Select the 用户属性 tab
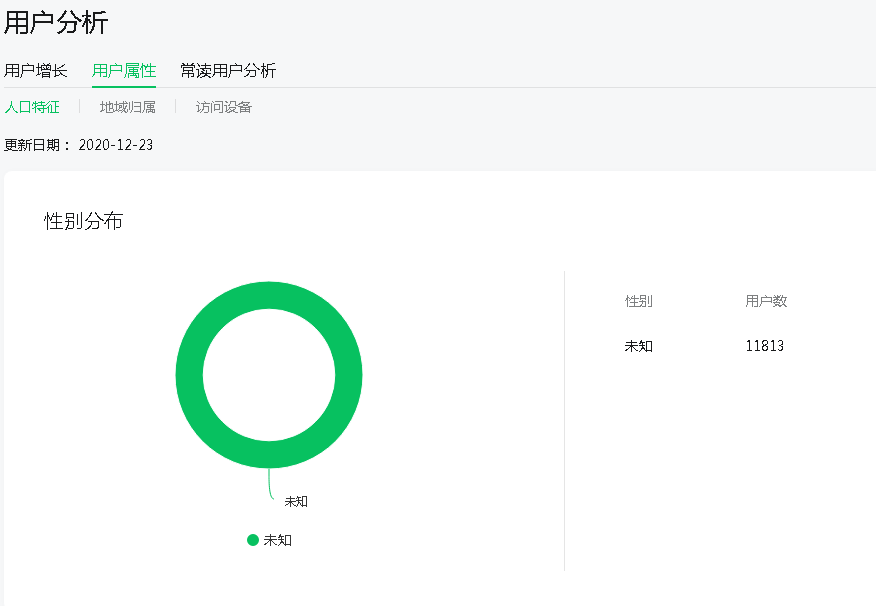The width and height of the screenshot is (876, 606). click(124, 71)
